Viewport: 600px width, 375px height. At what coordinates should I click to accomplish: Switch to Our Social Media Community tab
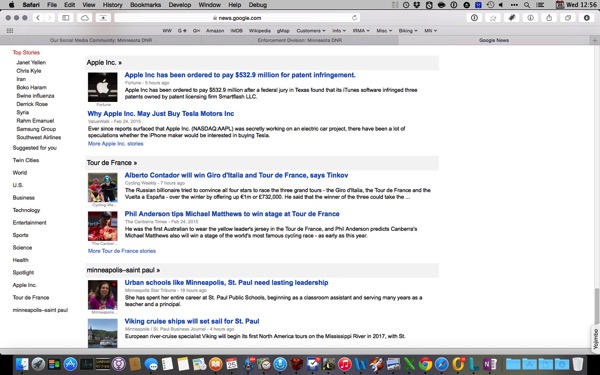click(101, 40)
